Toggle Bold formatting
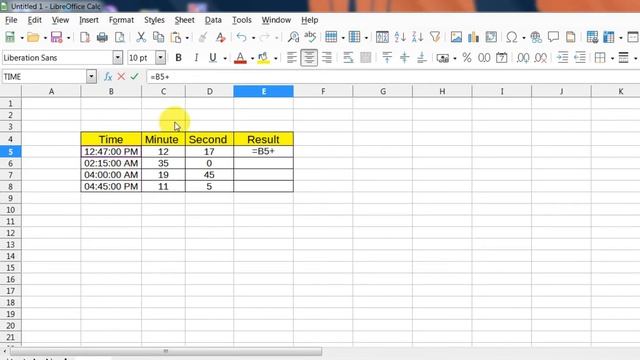 178,58
